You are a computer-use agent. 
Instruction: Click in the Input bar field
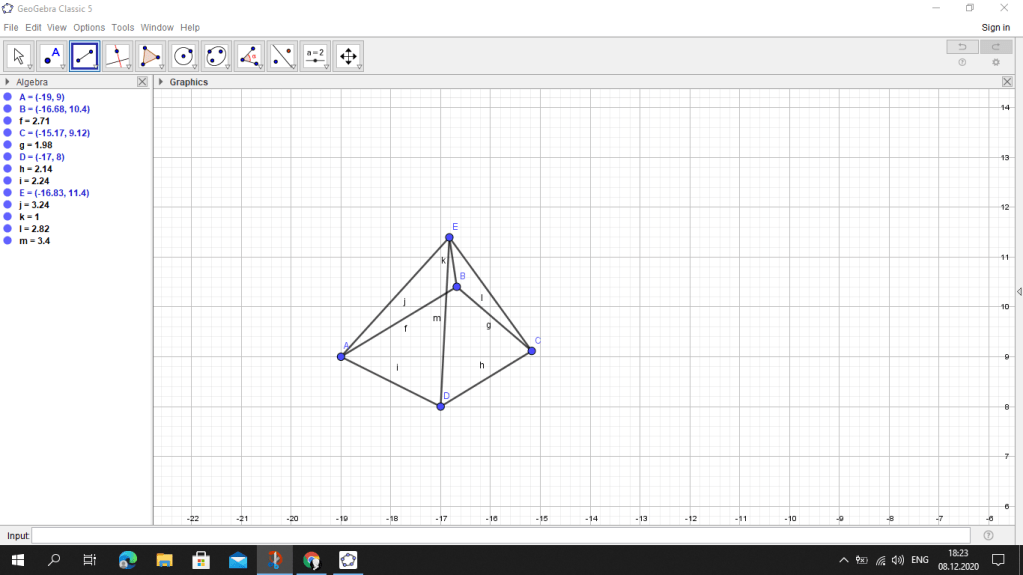click(500, 536)
